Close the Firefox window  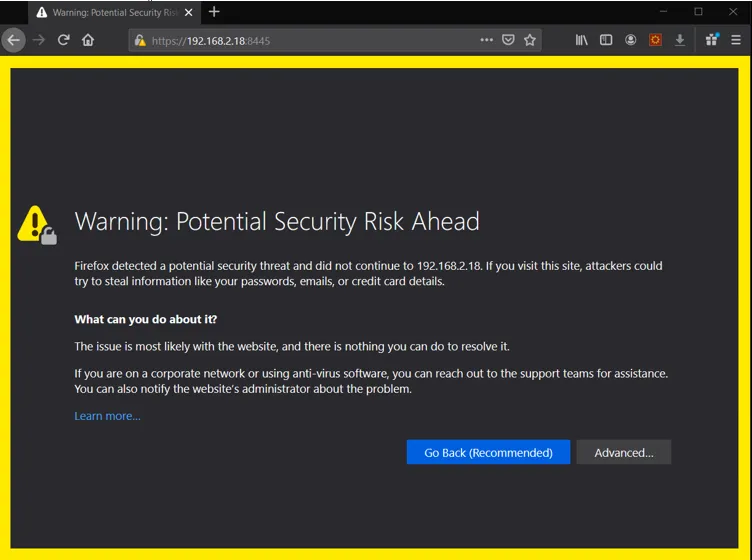click(733, 12)
